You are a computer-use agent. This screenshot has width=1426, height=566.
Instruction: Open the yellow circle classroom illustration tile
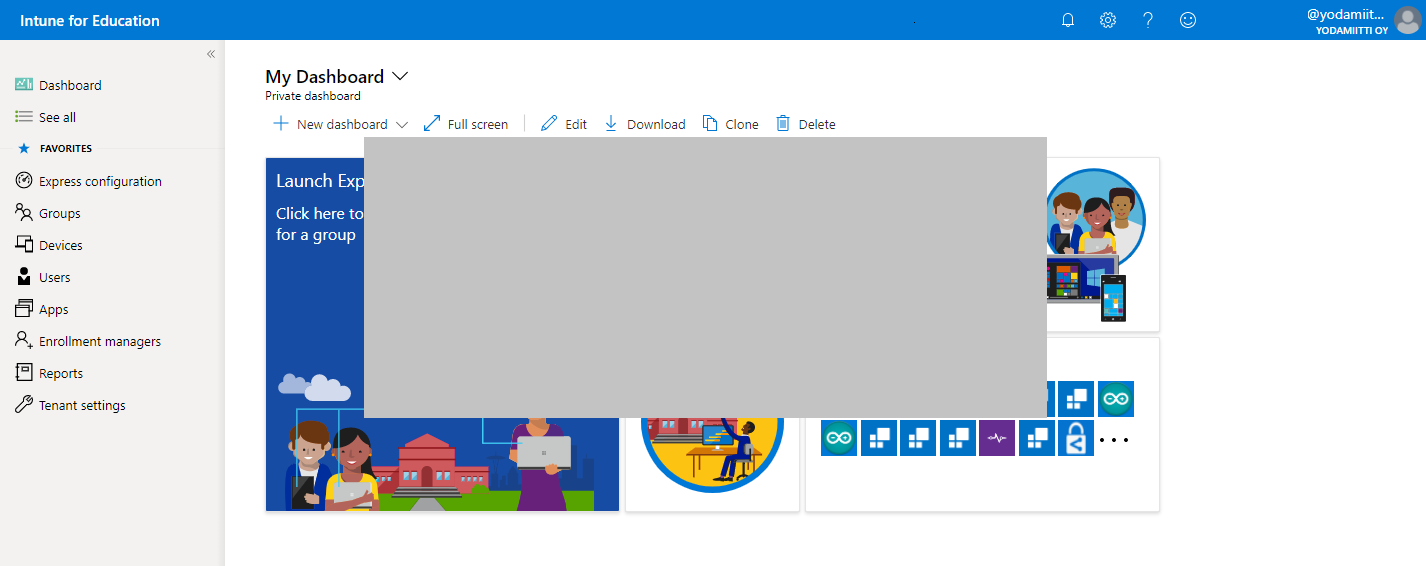(712, 464)
